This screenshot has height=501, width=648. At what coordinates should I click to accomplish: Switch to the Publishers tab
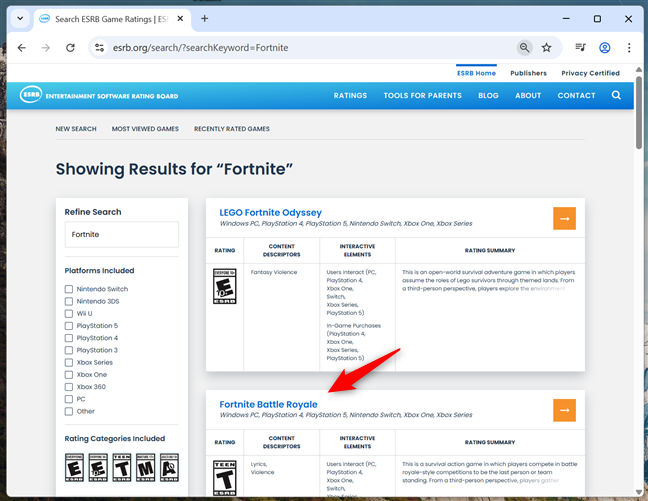pyautogui.click(x=528, y=73)
